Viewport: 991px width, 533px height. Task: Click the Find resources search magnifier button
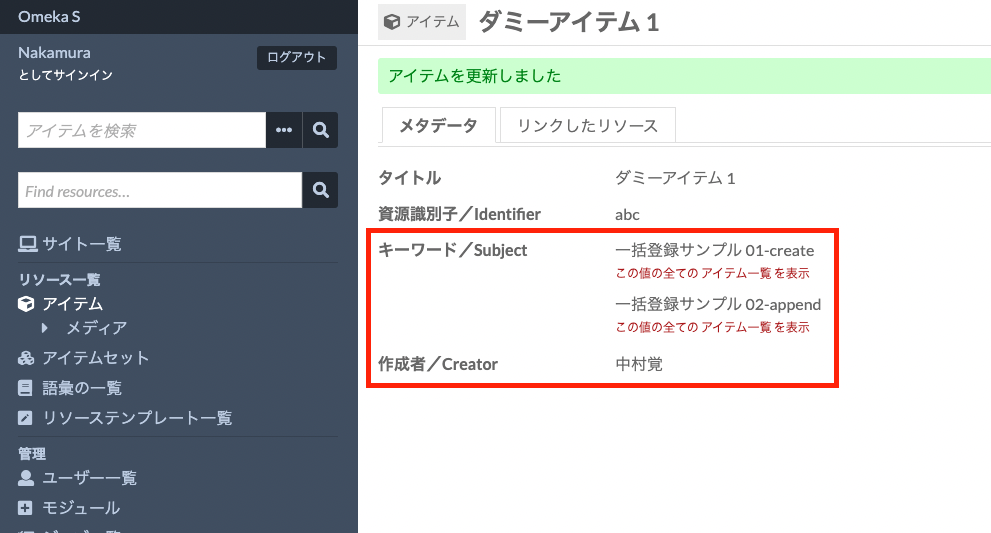pos(320,190)
